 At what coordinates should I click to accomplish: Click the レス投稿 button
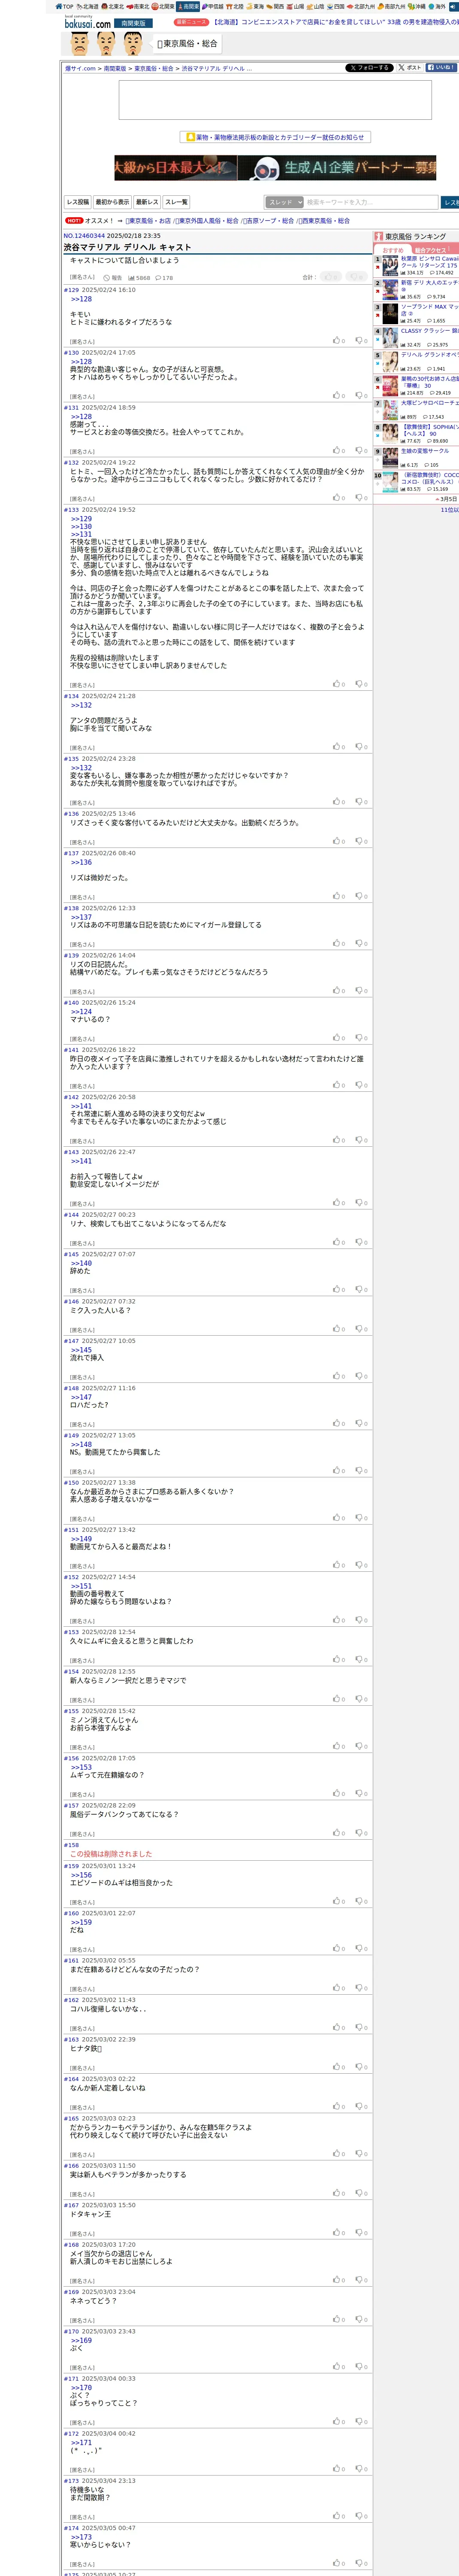tap(78, 202)
